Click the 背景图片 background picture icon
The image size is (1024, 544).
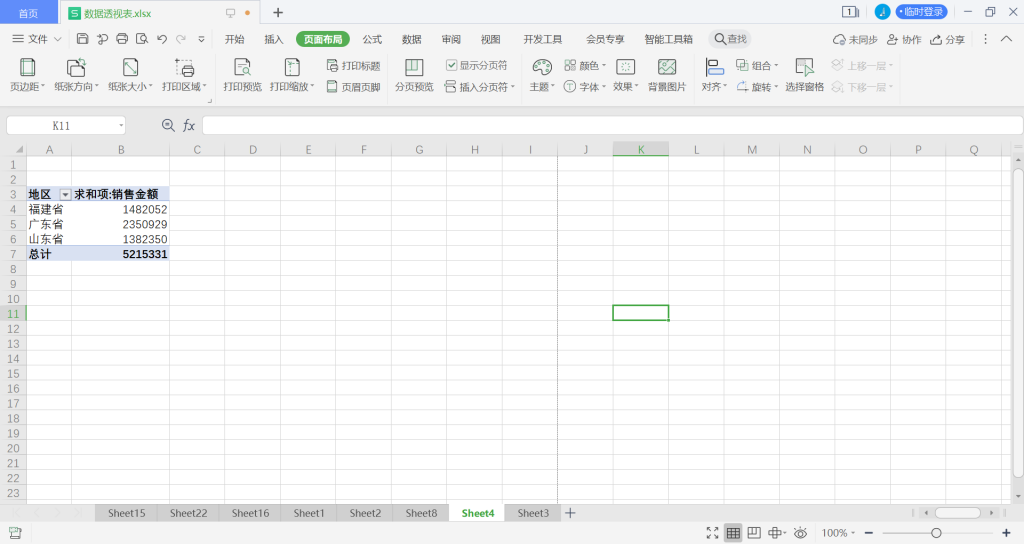tap(667, 75)
